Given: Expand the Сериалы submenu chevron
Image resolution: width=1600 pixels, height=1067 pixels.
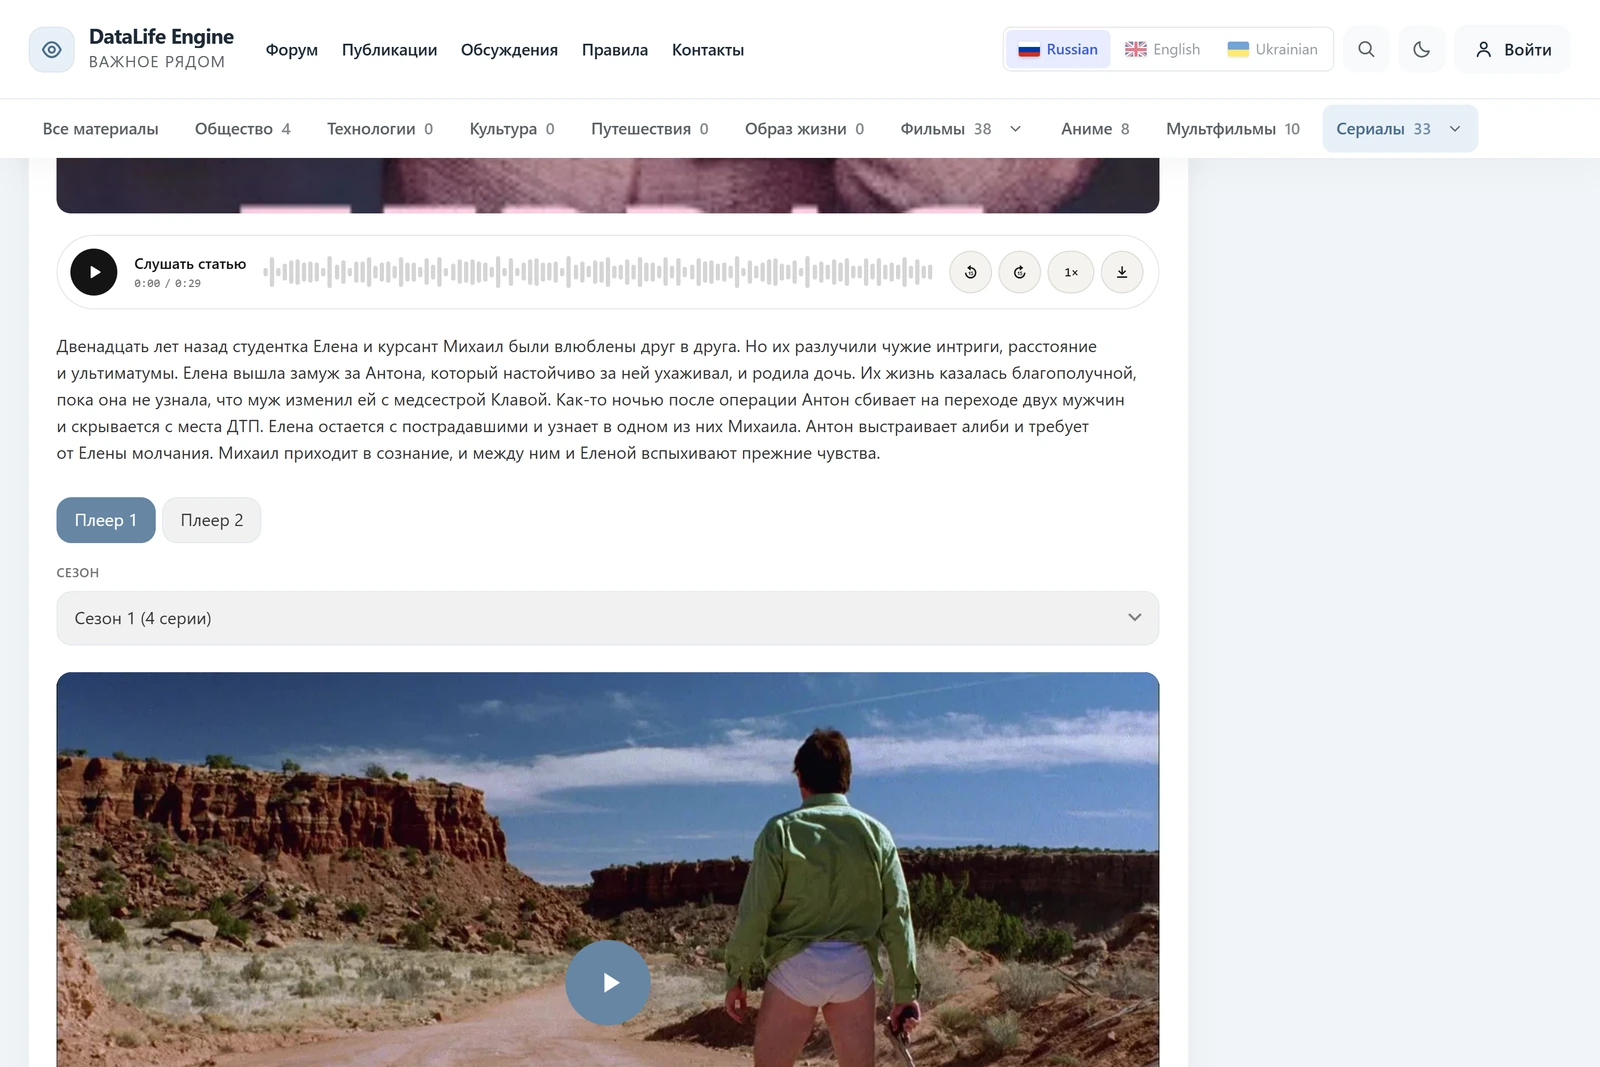Looking at the screenshot, I should pyautogui.click(x=1455, y=129).
